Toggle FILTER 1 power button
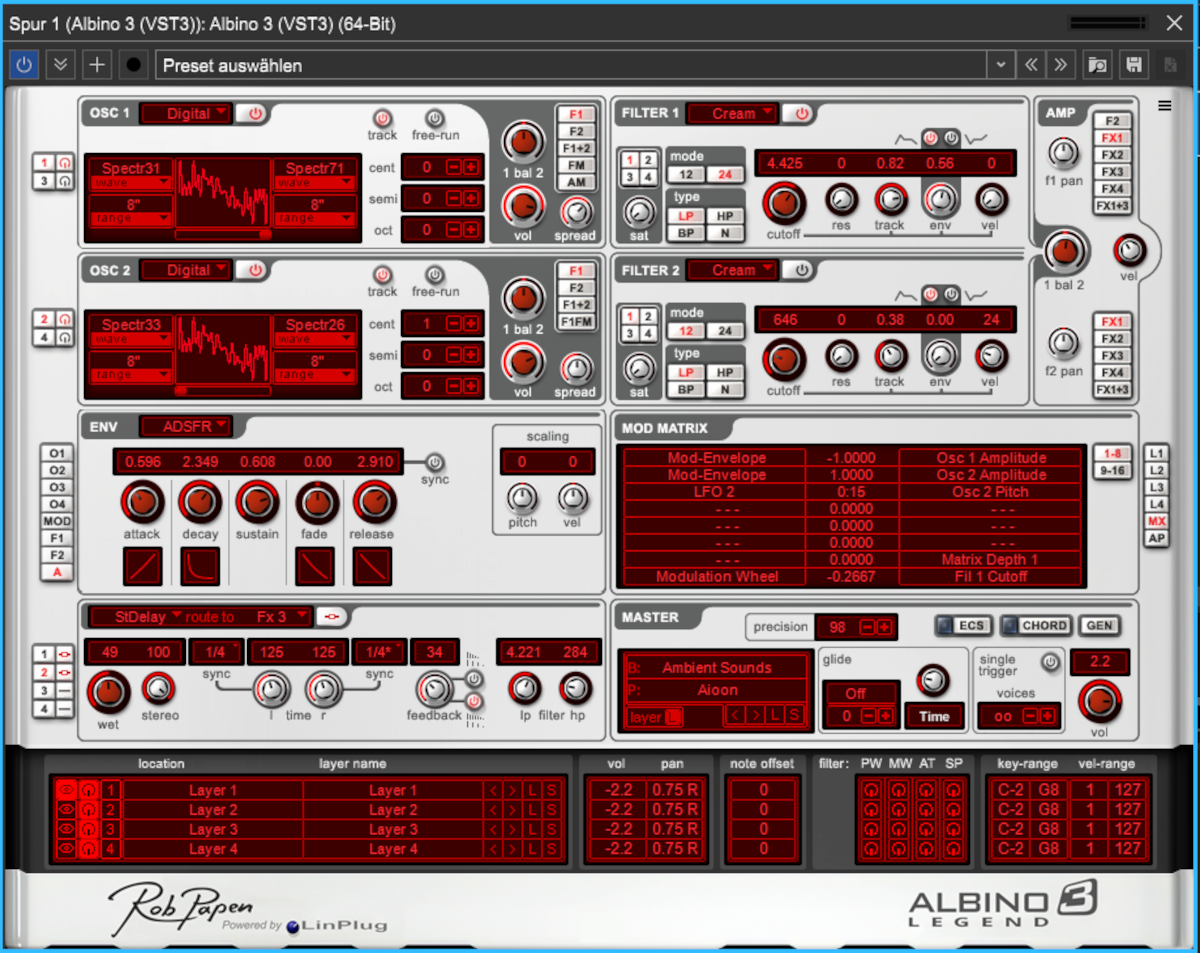This screenshot has height=953, width=1200. click(x=800, y=114)
